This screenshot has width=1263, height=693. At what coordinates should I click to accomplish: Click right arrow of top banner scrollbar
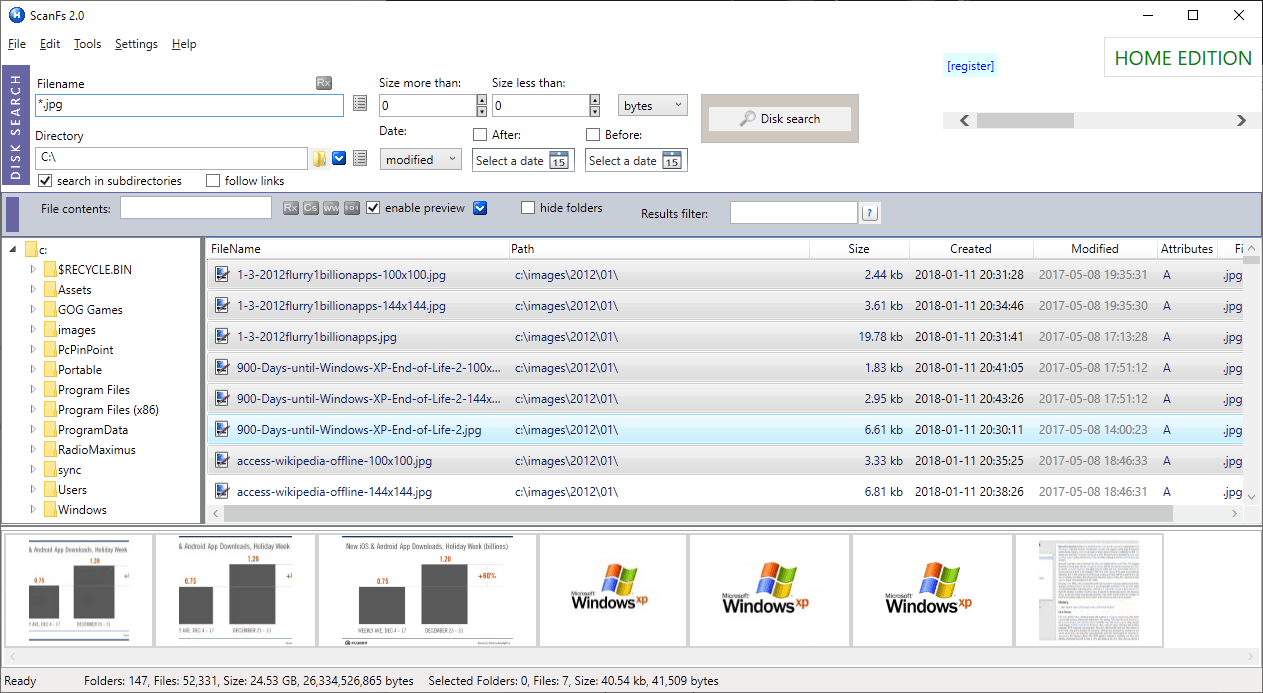pyautogui.click(x=1241, y=121)
